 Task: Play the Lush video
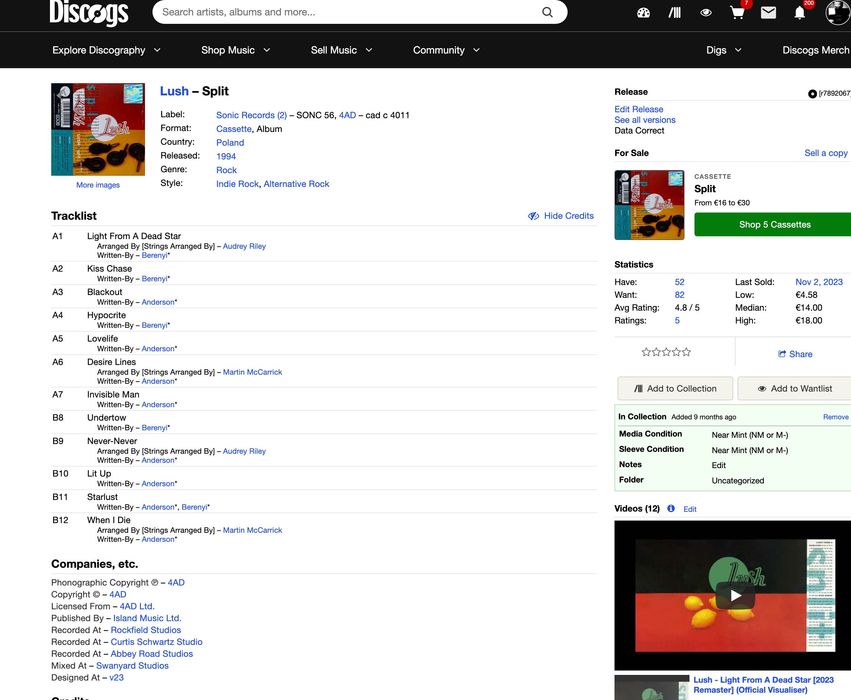(x=735, y=595)
